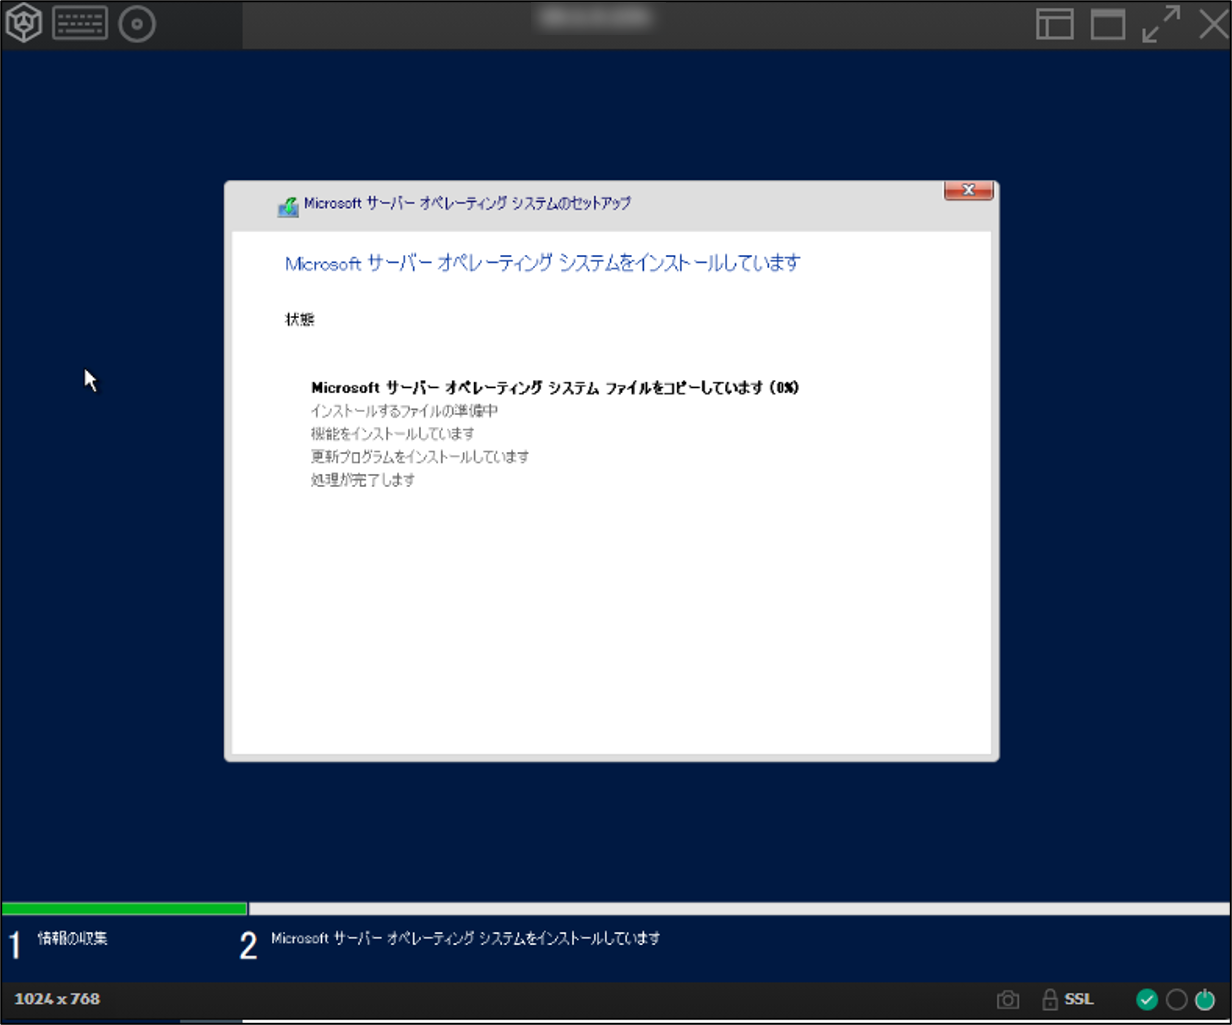Capture a screenshot with the camera icon
This screenshot has width=1232, height=1025.
[x=1008, y=999]
